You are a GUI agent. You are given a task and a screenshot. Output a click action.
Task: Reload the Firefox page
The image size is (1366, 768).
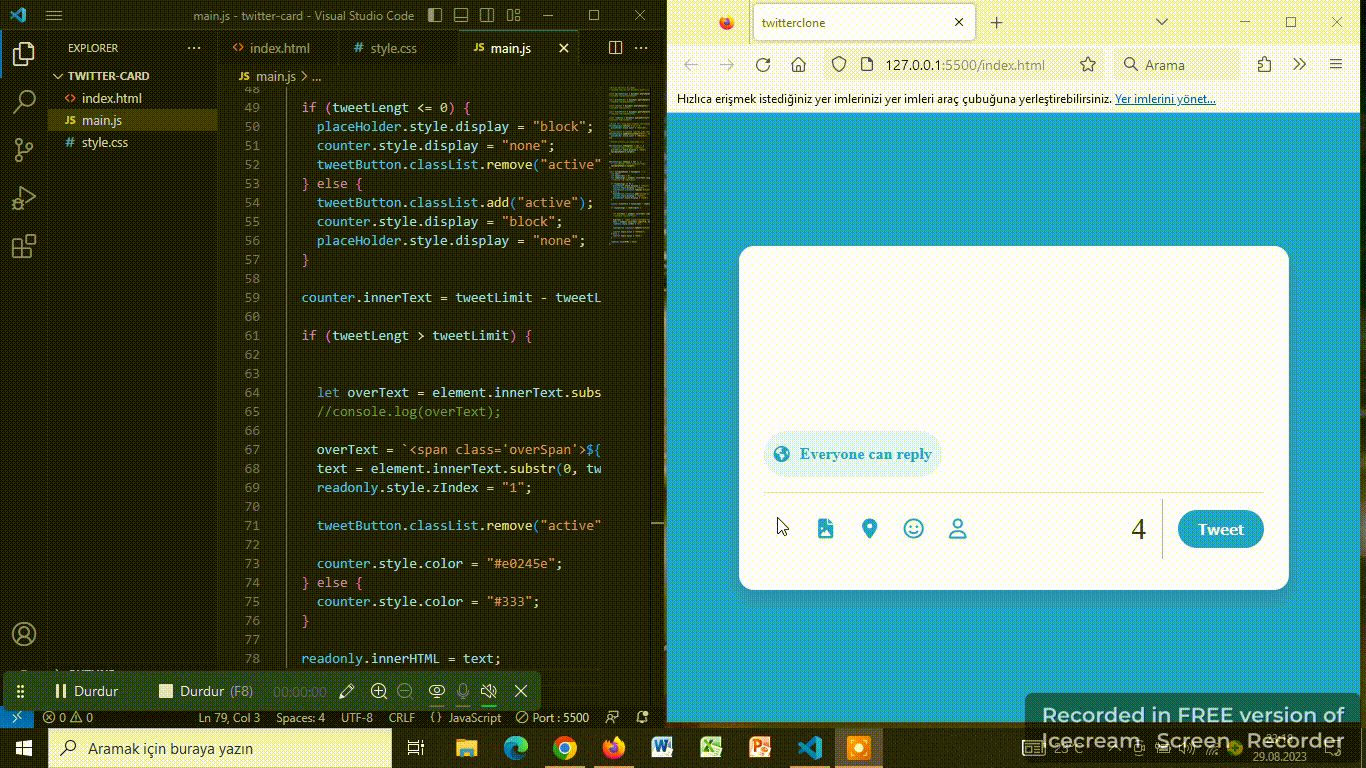click(763, 65)
